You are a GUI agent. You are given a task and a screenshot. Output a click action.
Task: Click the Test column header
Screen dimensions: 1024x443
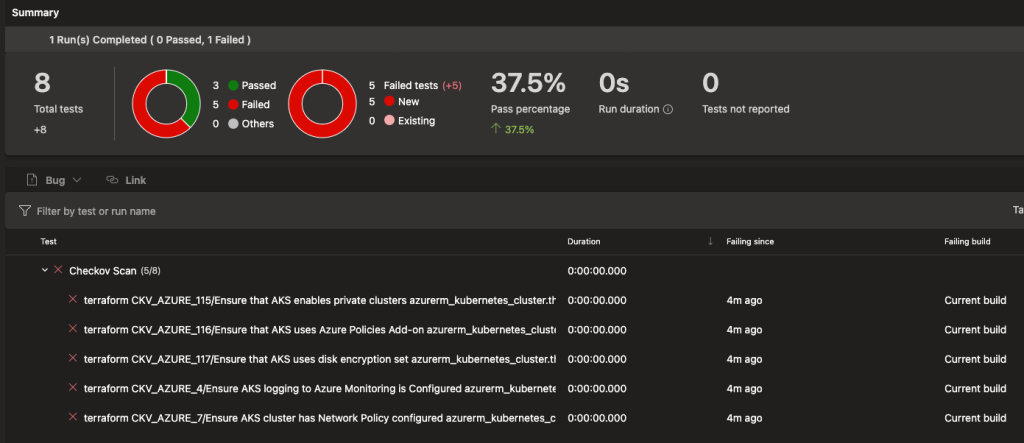pyautogui.click(x=49, y=241)
